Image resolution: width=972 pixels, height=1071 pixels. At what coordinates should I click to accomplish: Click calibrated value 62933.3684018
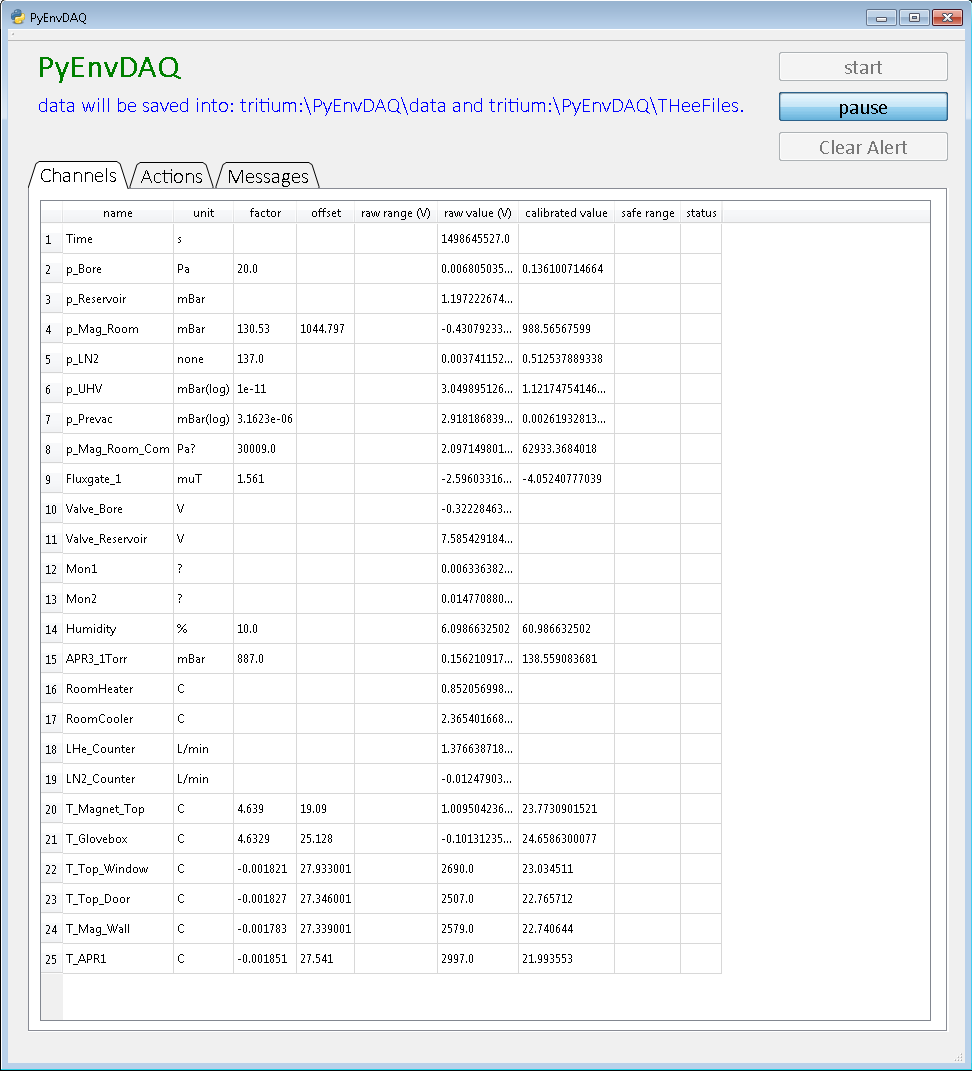pos(566,449)
